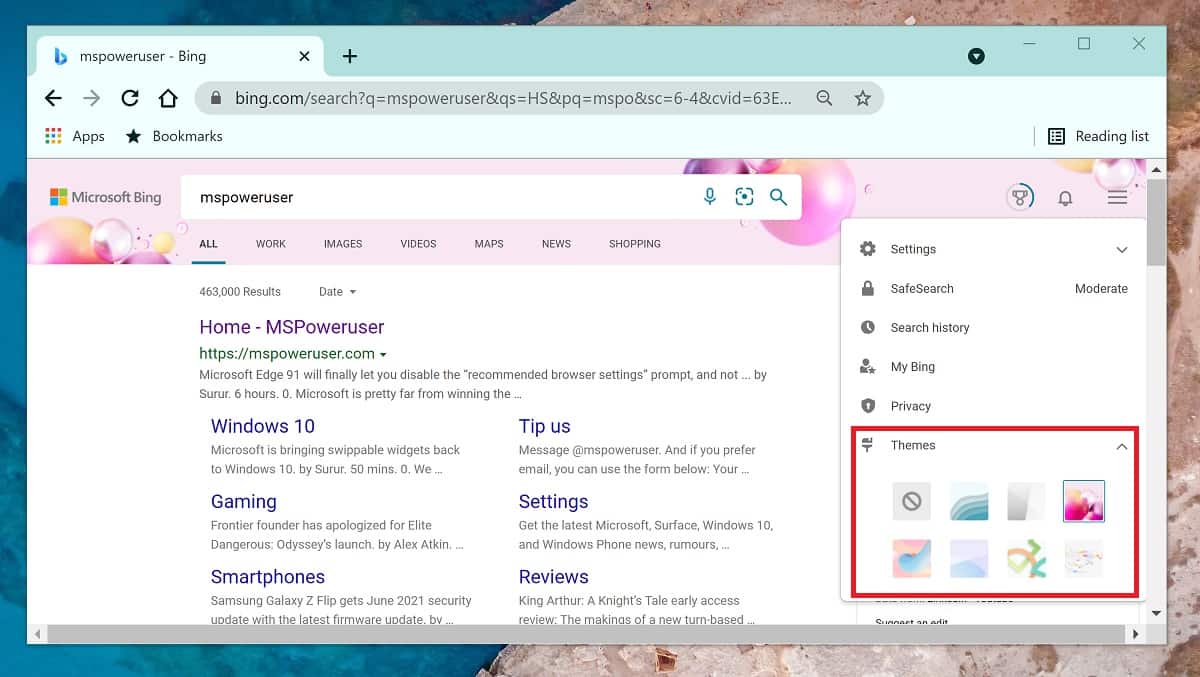The width and height of the screenshot is (1200, 677).
Task: Click the browser forward arrow
Action: 91,98
